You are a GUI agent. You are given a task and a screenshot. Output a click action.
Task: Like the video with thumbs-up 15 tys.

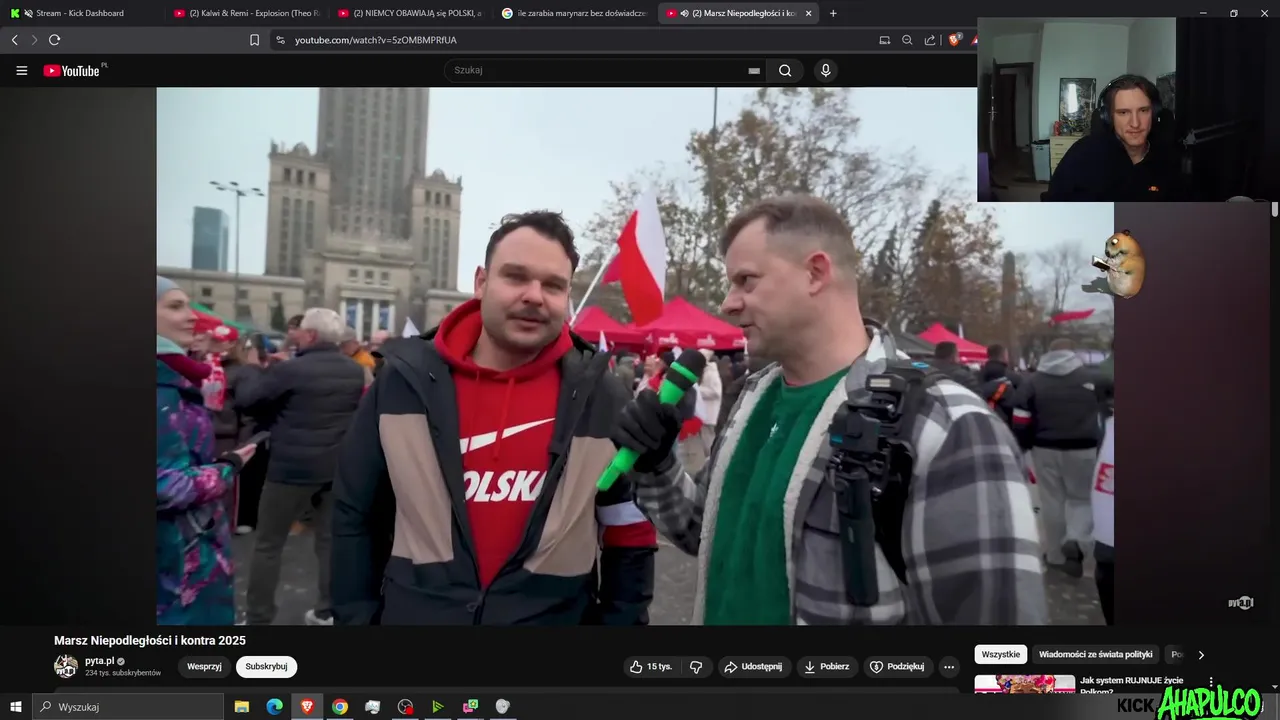[x=652, y=667]
